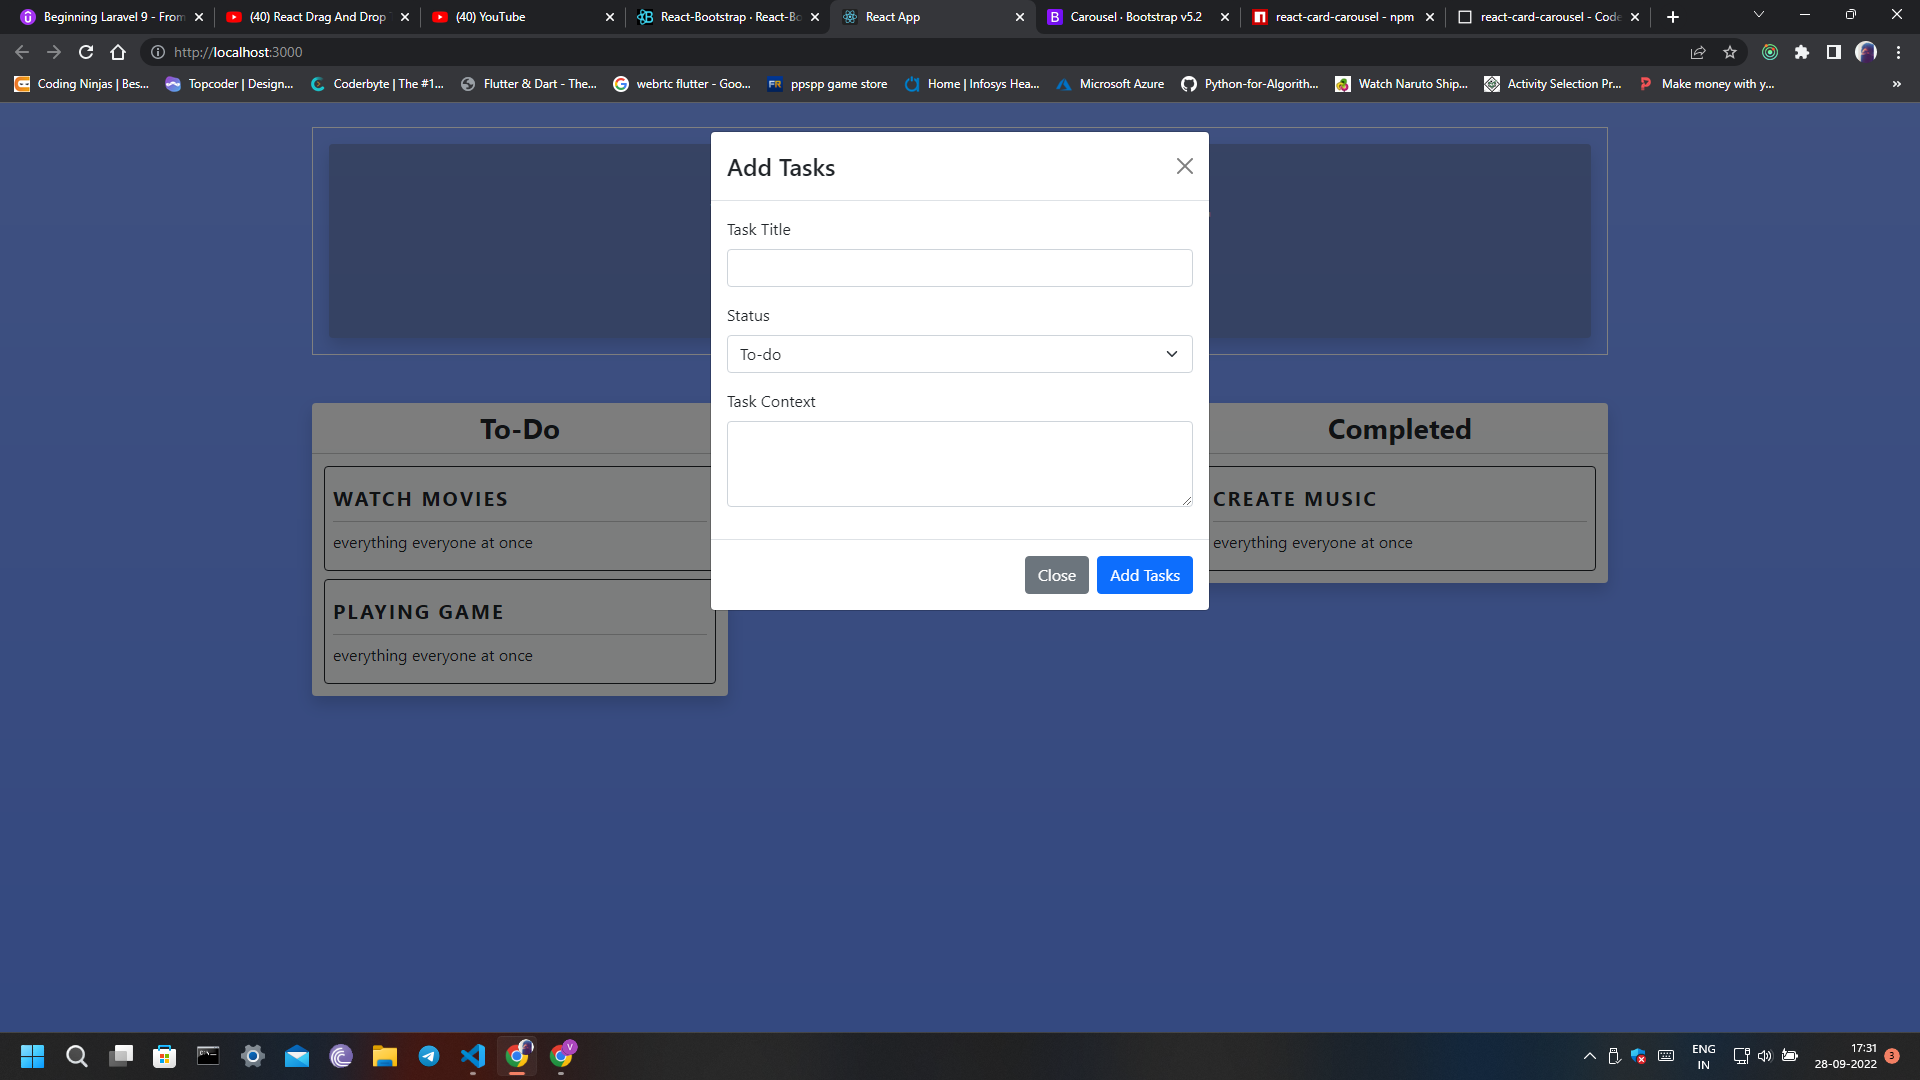Viewport: 1920px width, 1080px height.
Task: Open Coding Ninjas bookmark
Action: tap(82, 84)
